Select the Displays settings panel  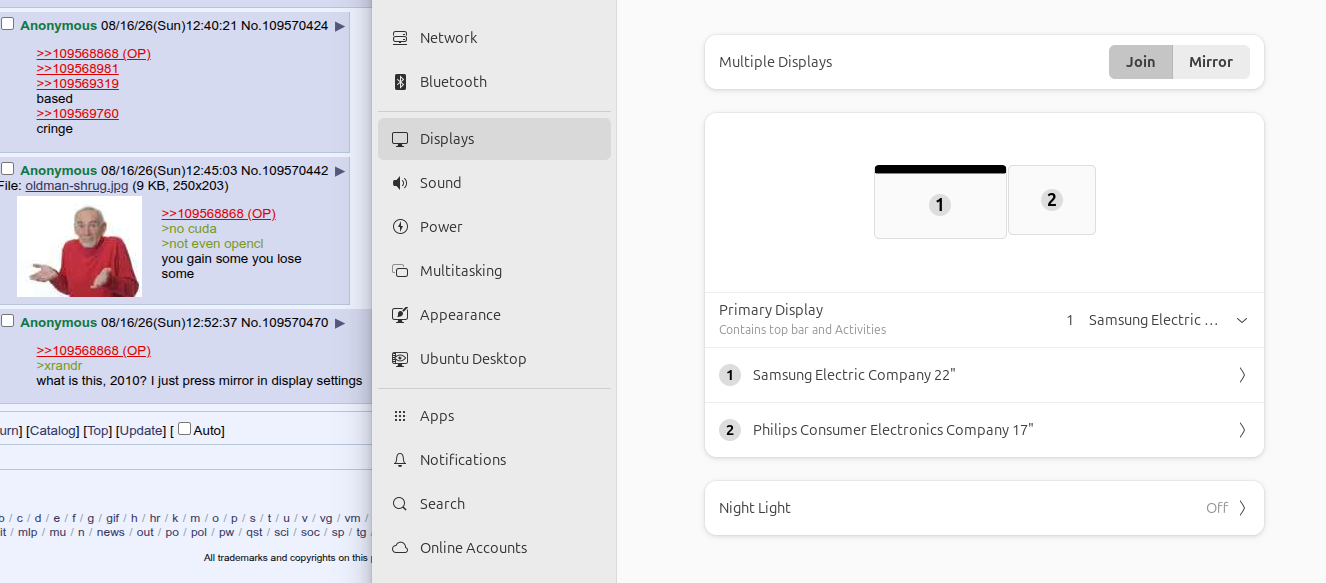(x=494, y=139)
